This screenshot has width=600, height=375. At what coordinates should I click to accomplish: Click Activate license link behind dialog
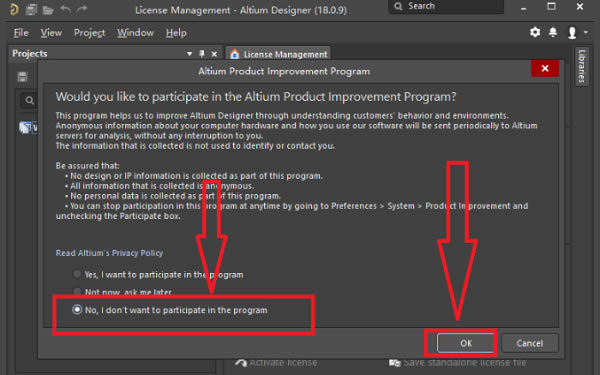(x=276, y=362)
